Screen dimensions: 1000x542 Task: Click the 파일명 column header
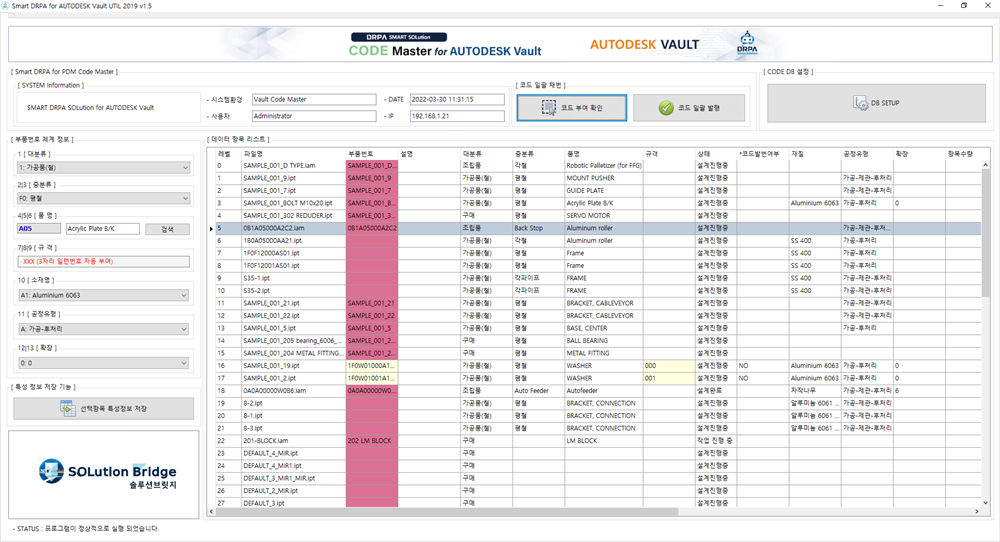pos(293,154)
